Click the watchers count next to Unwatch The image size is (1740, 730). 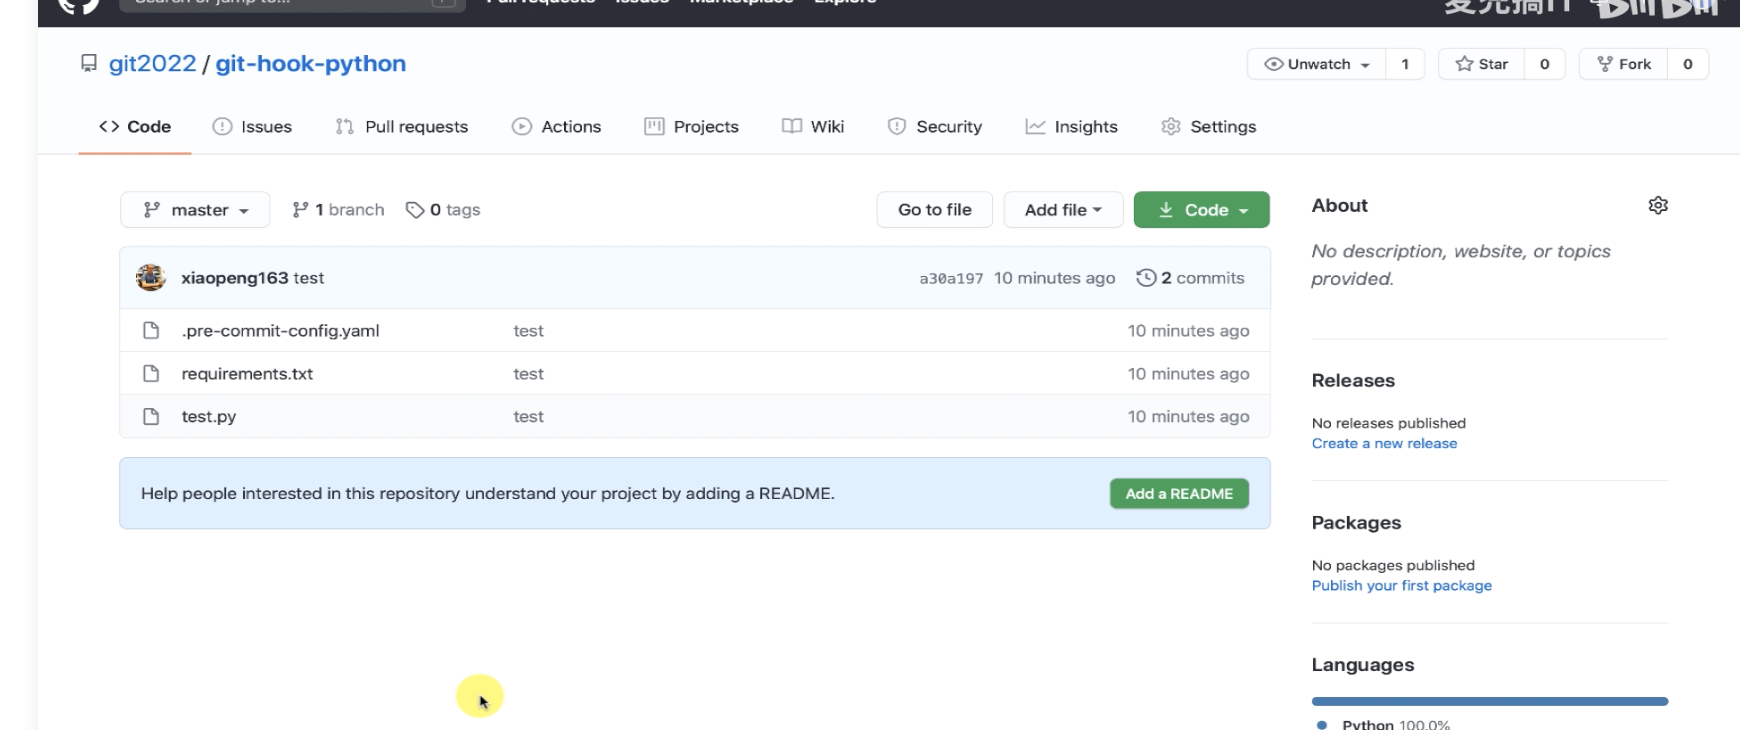[x=1405, y=64]
